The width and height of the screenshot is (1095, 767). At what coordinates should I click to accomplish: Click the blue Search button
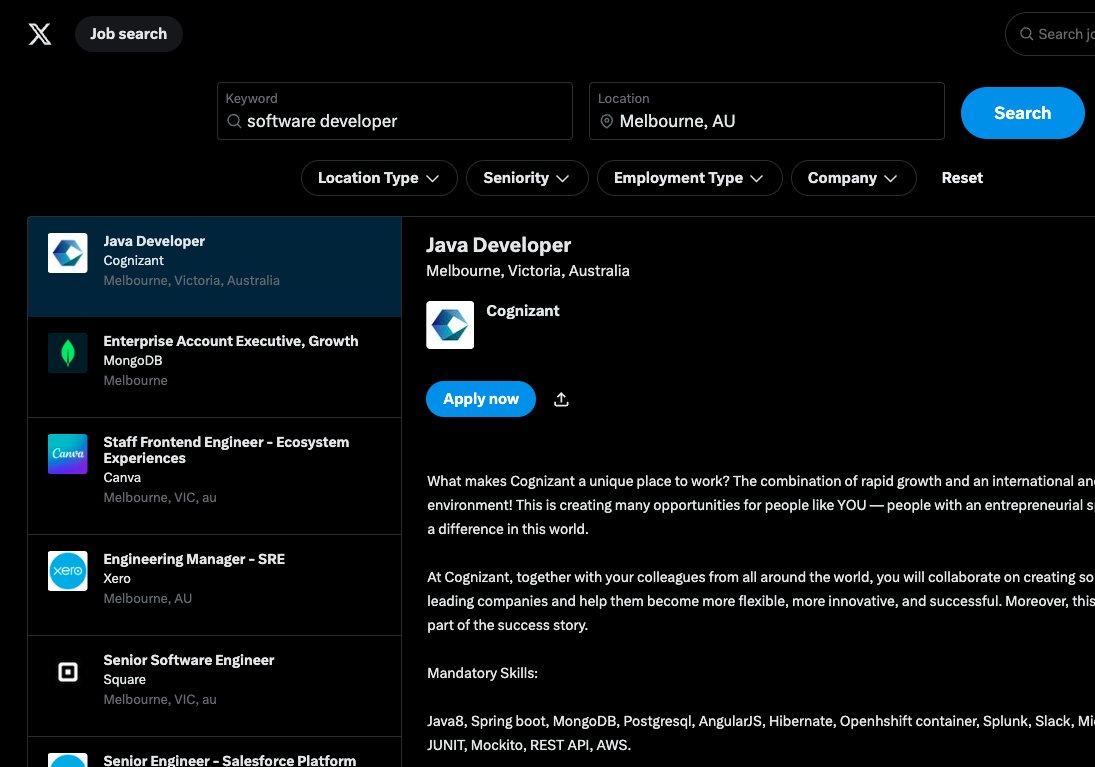coord(1022,112)
